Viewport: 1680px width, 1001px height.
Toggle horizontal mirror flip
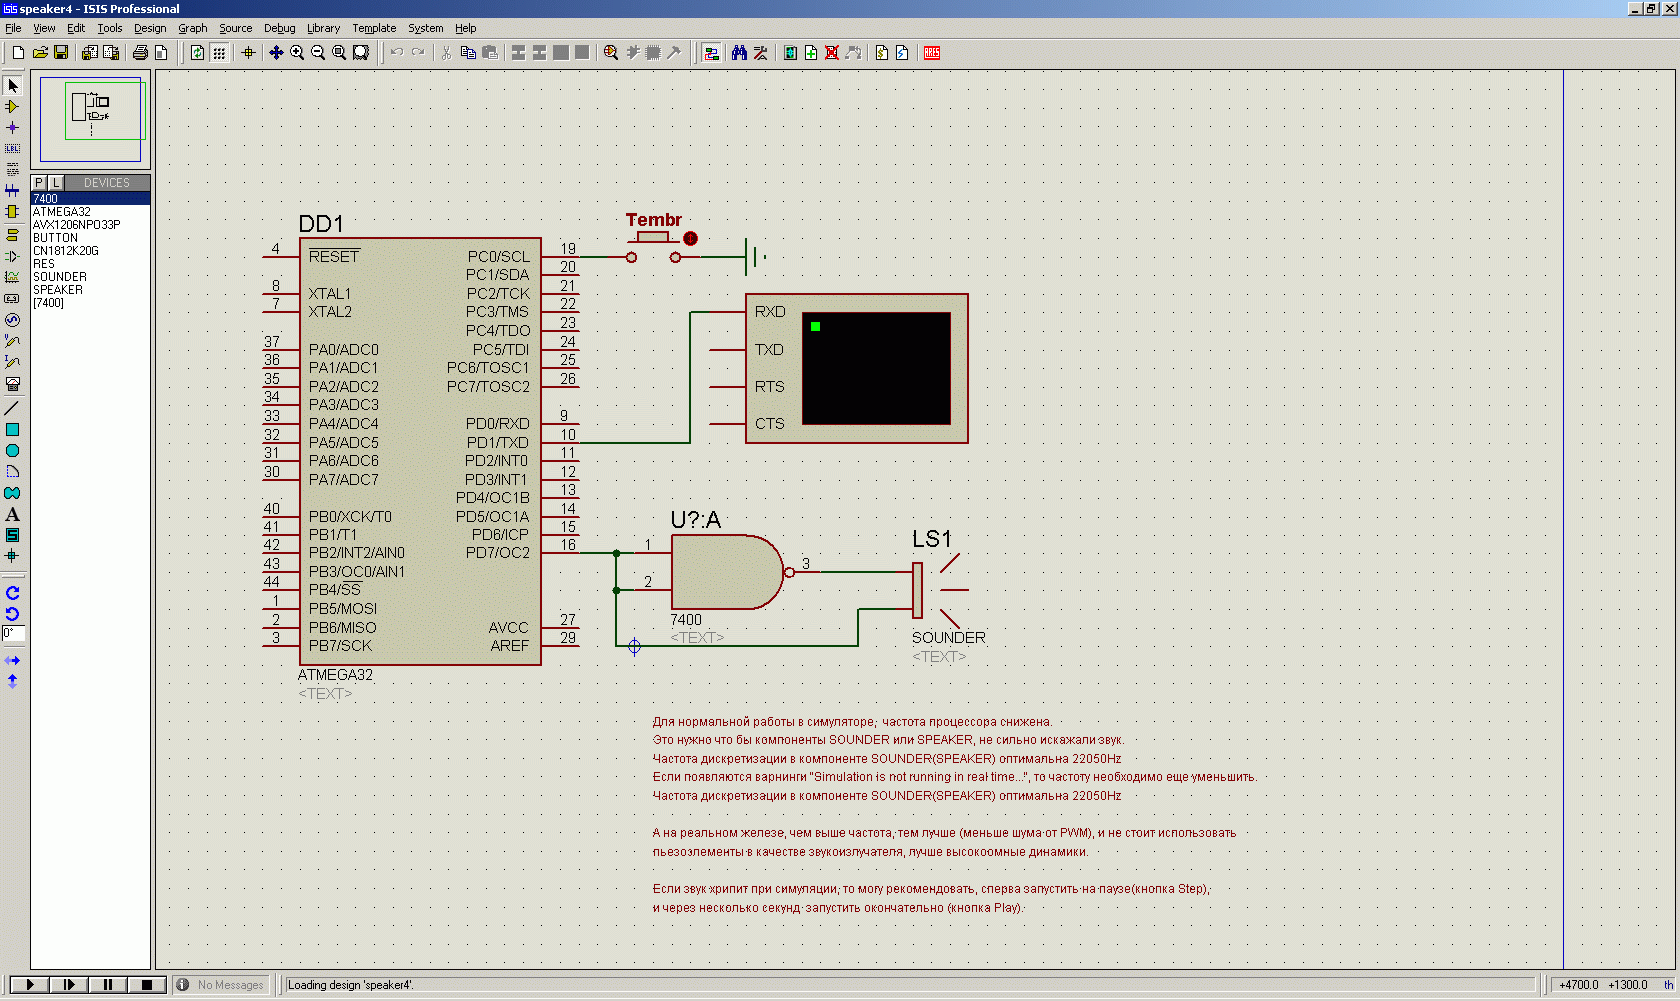12,661
